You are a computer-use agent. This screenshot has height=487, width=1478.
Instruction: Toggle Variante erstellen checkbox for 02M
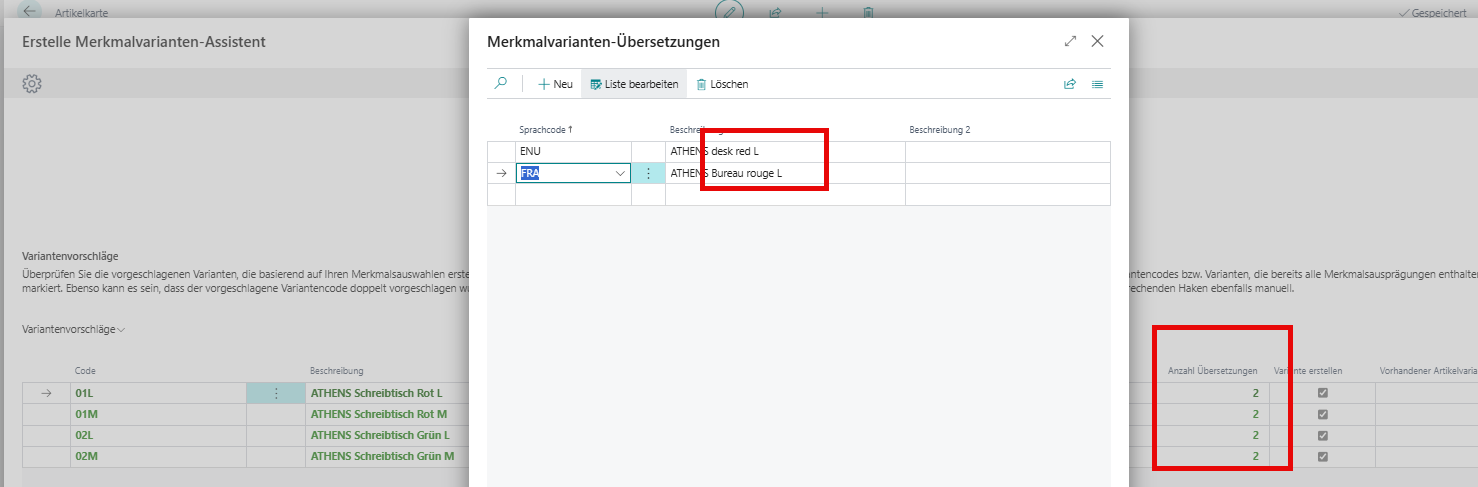point(1323,456)
